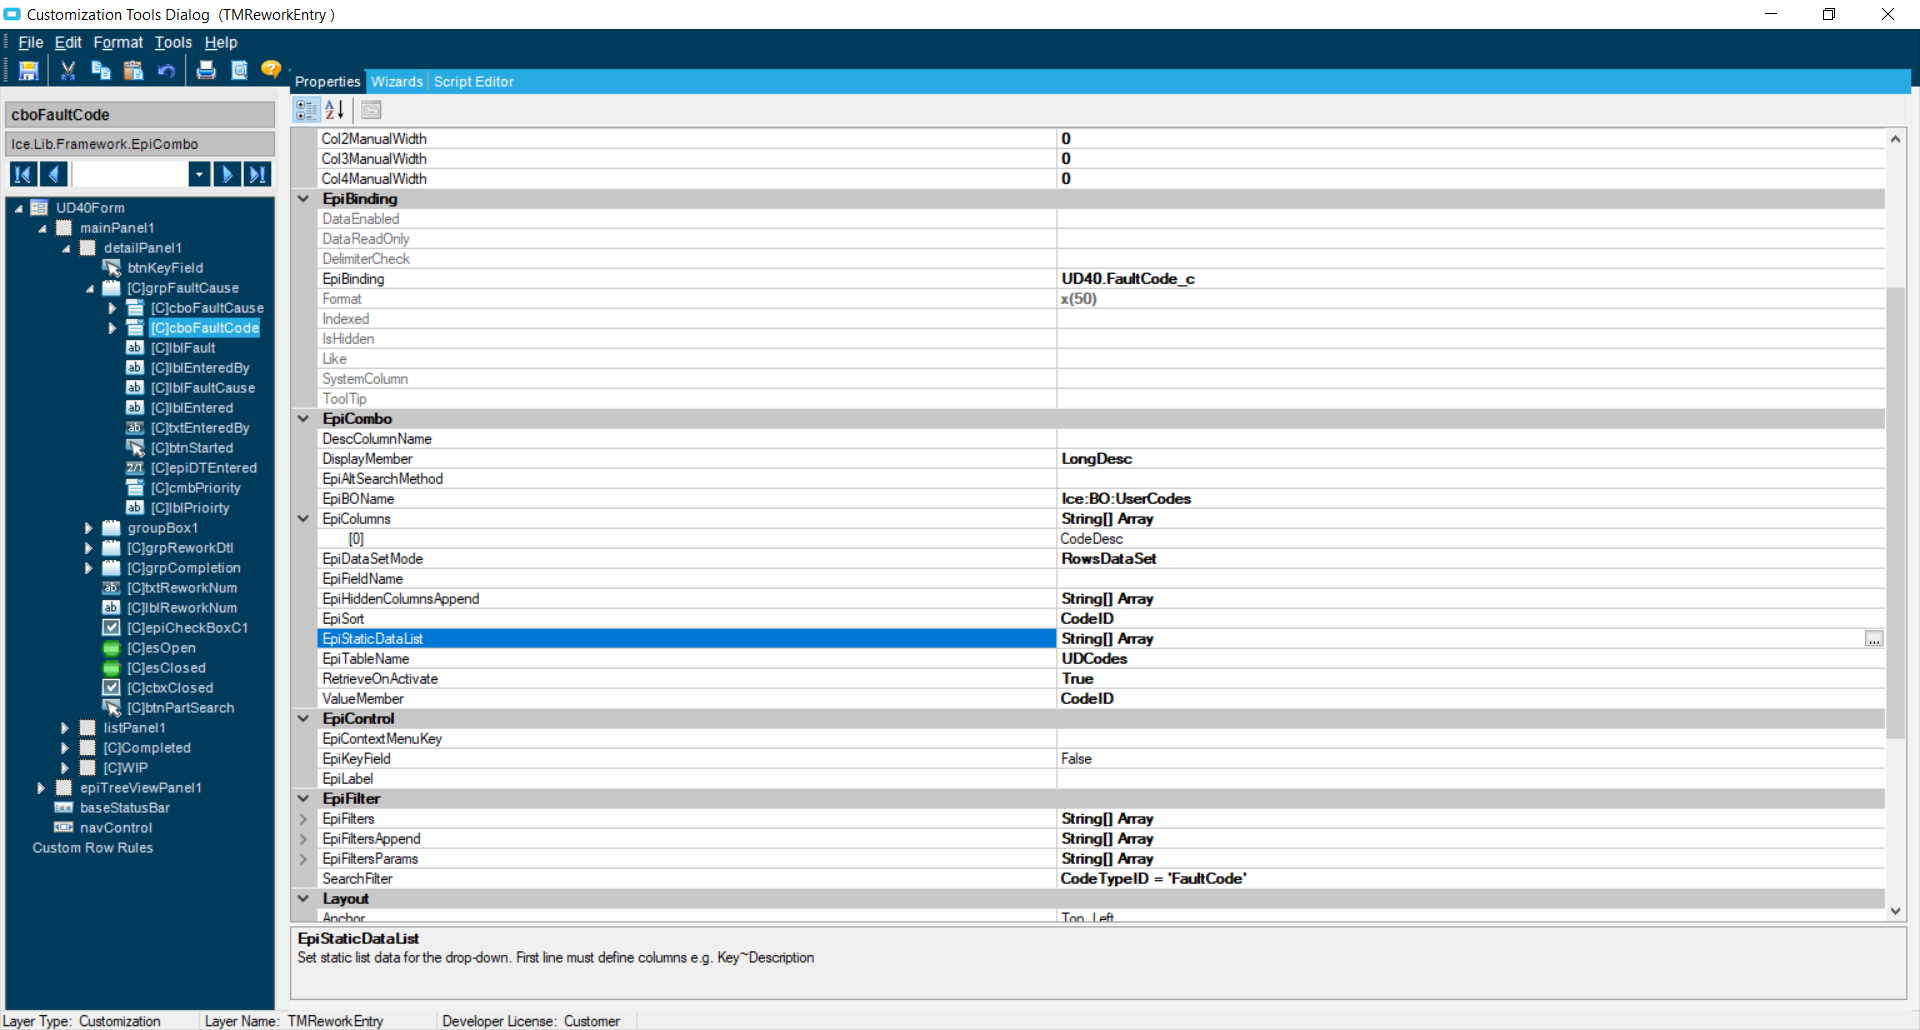1920x1030 pixels.
Task: Expand the [C]grpReworkDtl tree node
Action: coord(89,548)
